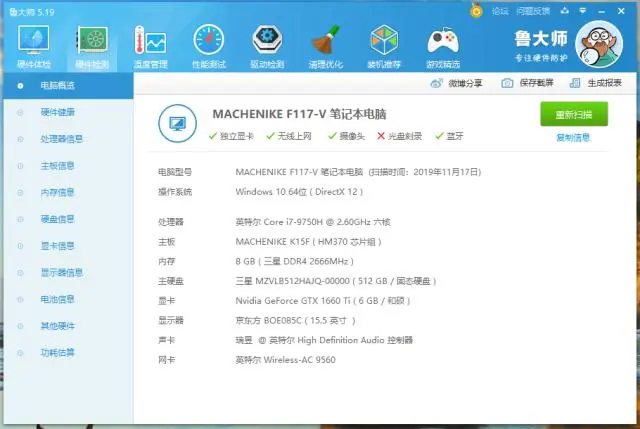Click the MACHENIKE K15F motherboard value
The image size is (640, 429).
[x=309, y=242]
